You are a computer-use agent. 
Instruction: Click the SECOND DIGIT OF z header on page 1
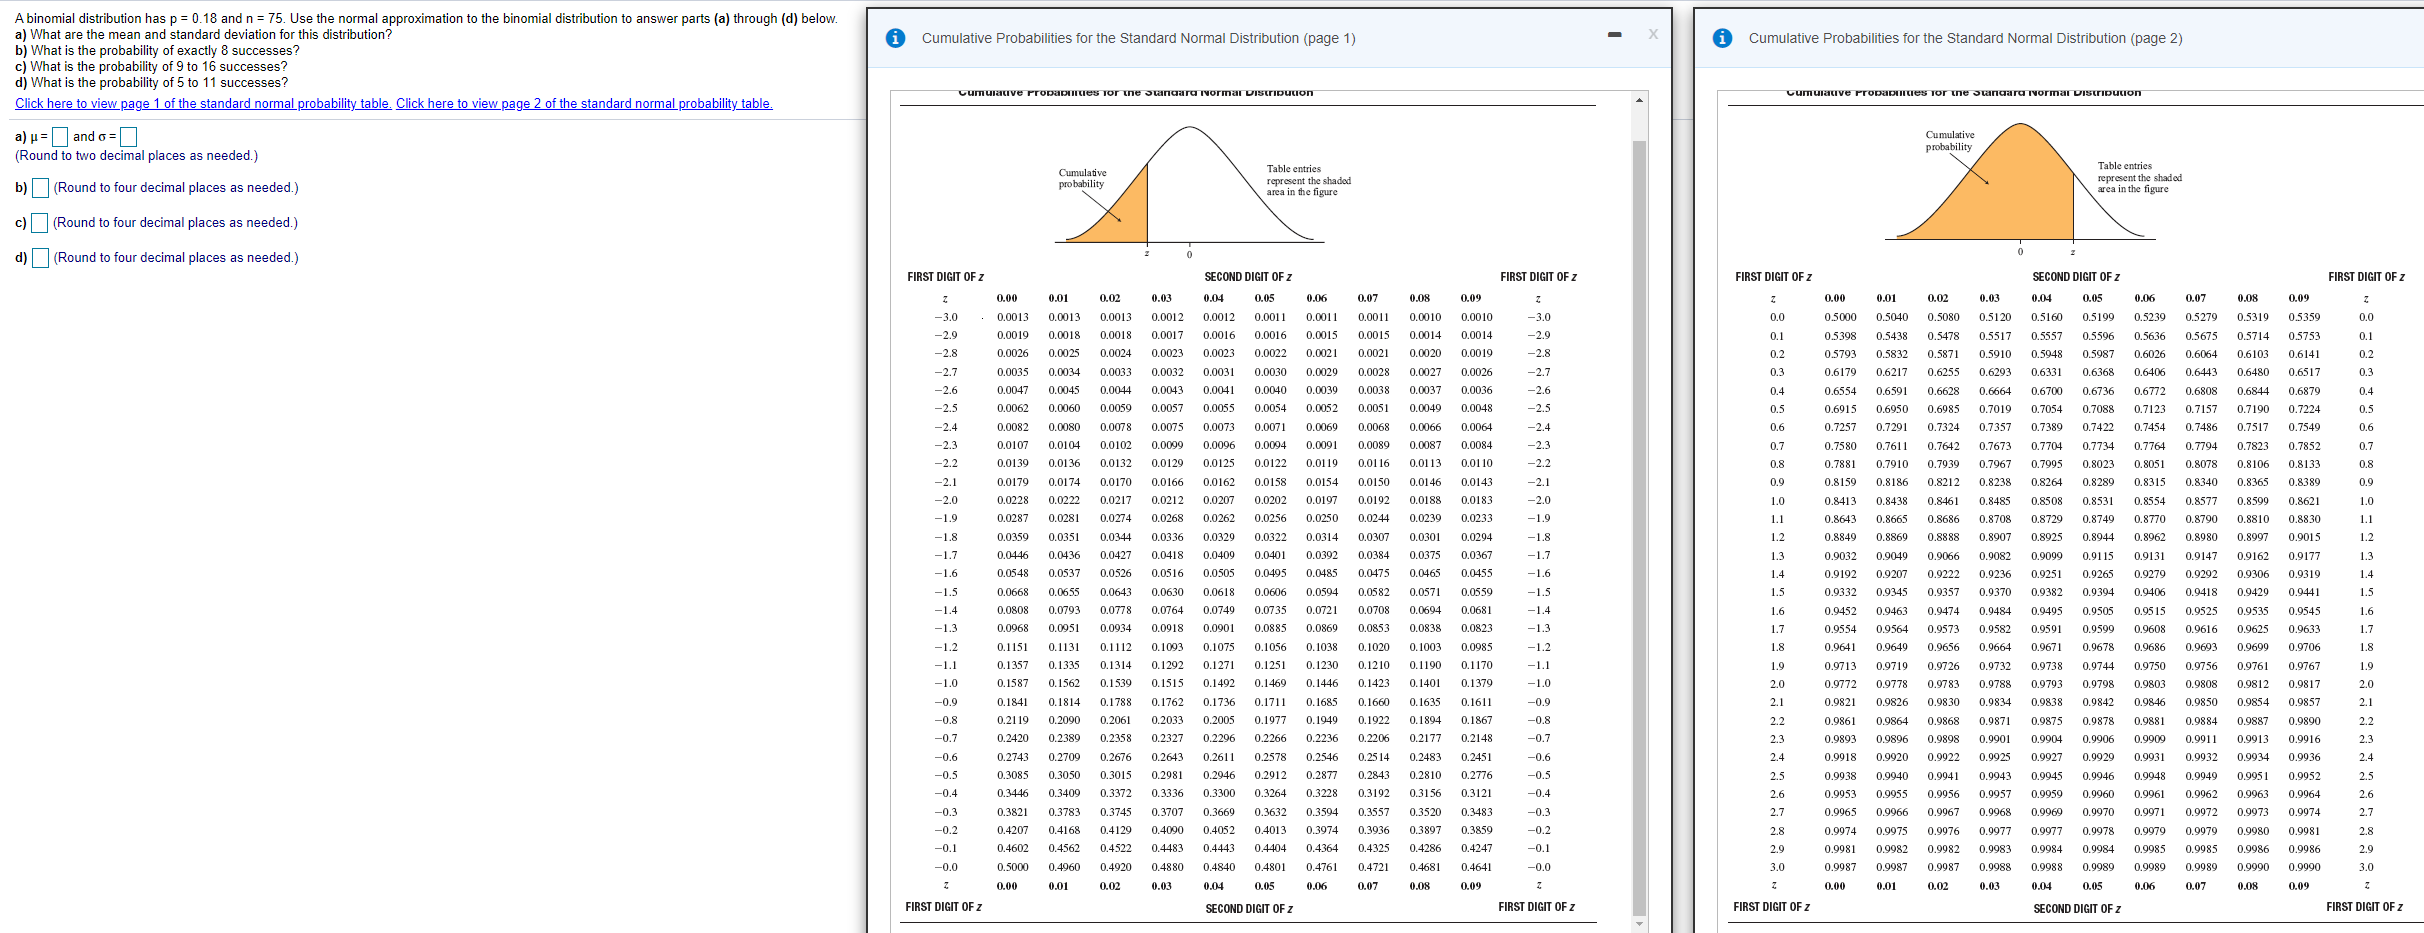tap(1246, 277)
